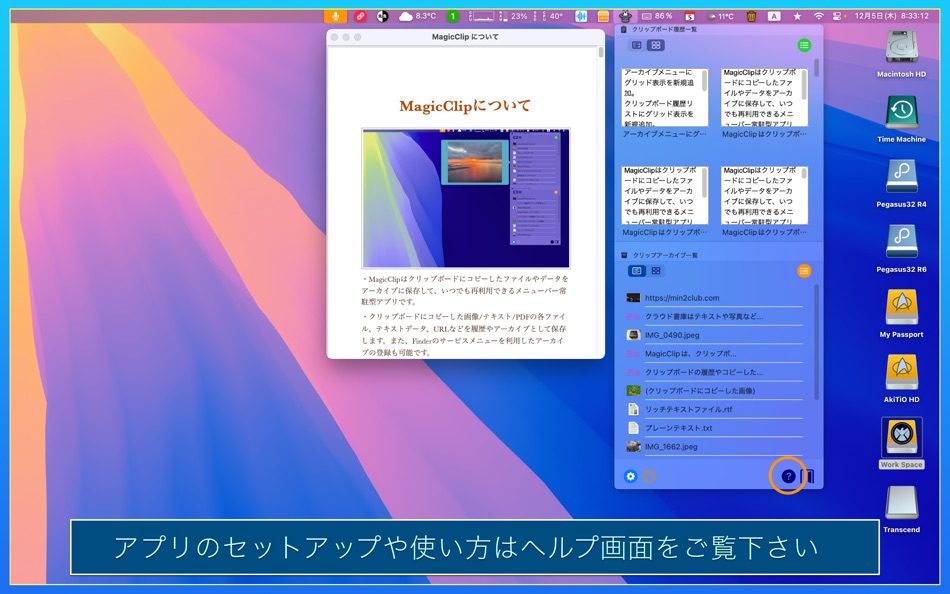Open the help screen with the question mark button

point(788,476)
